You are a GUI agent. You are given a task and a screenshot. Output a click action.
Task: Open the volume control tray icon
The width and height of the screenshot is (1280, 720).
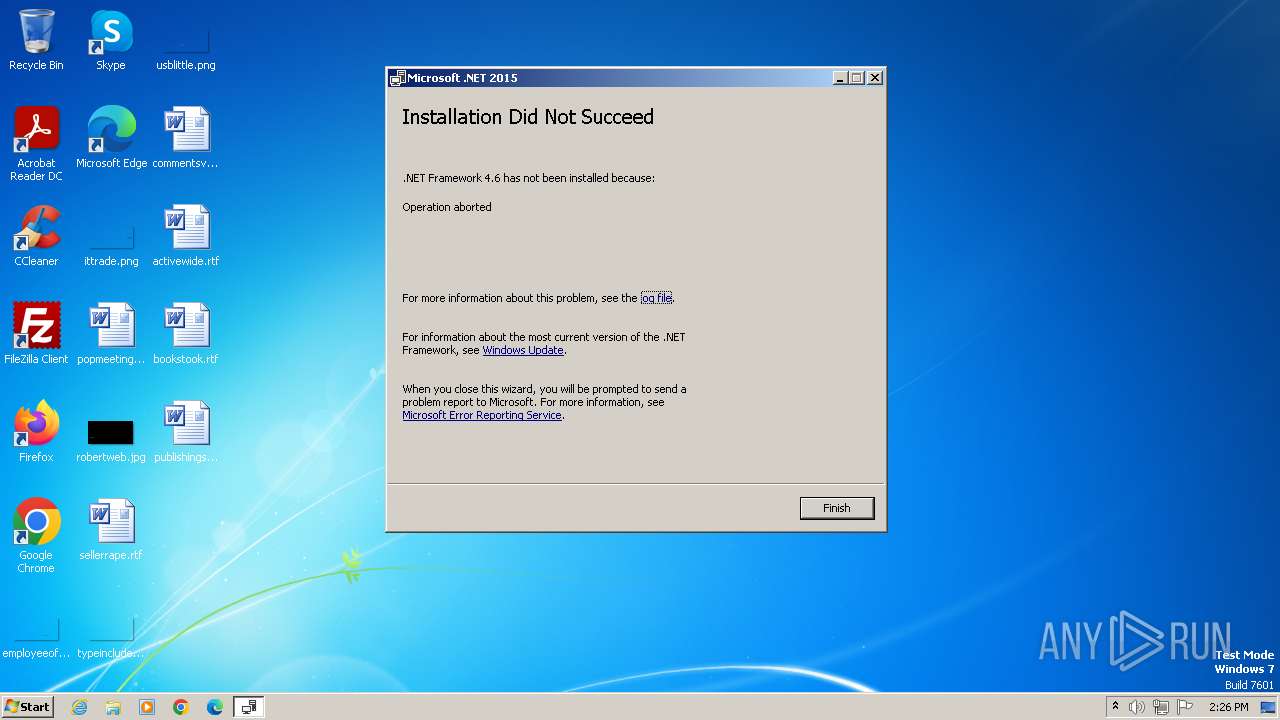tap(1137, 707)
